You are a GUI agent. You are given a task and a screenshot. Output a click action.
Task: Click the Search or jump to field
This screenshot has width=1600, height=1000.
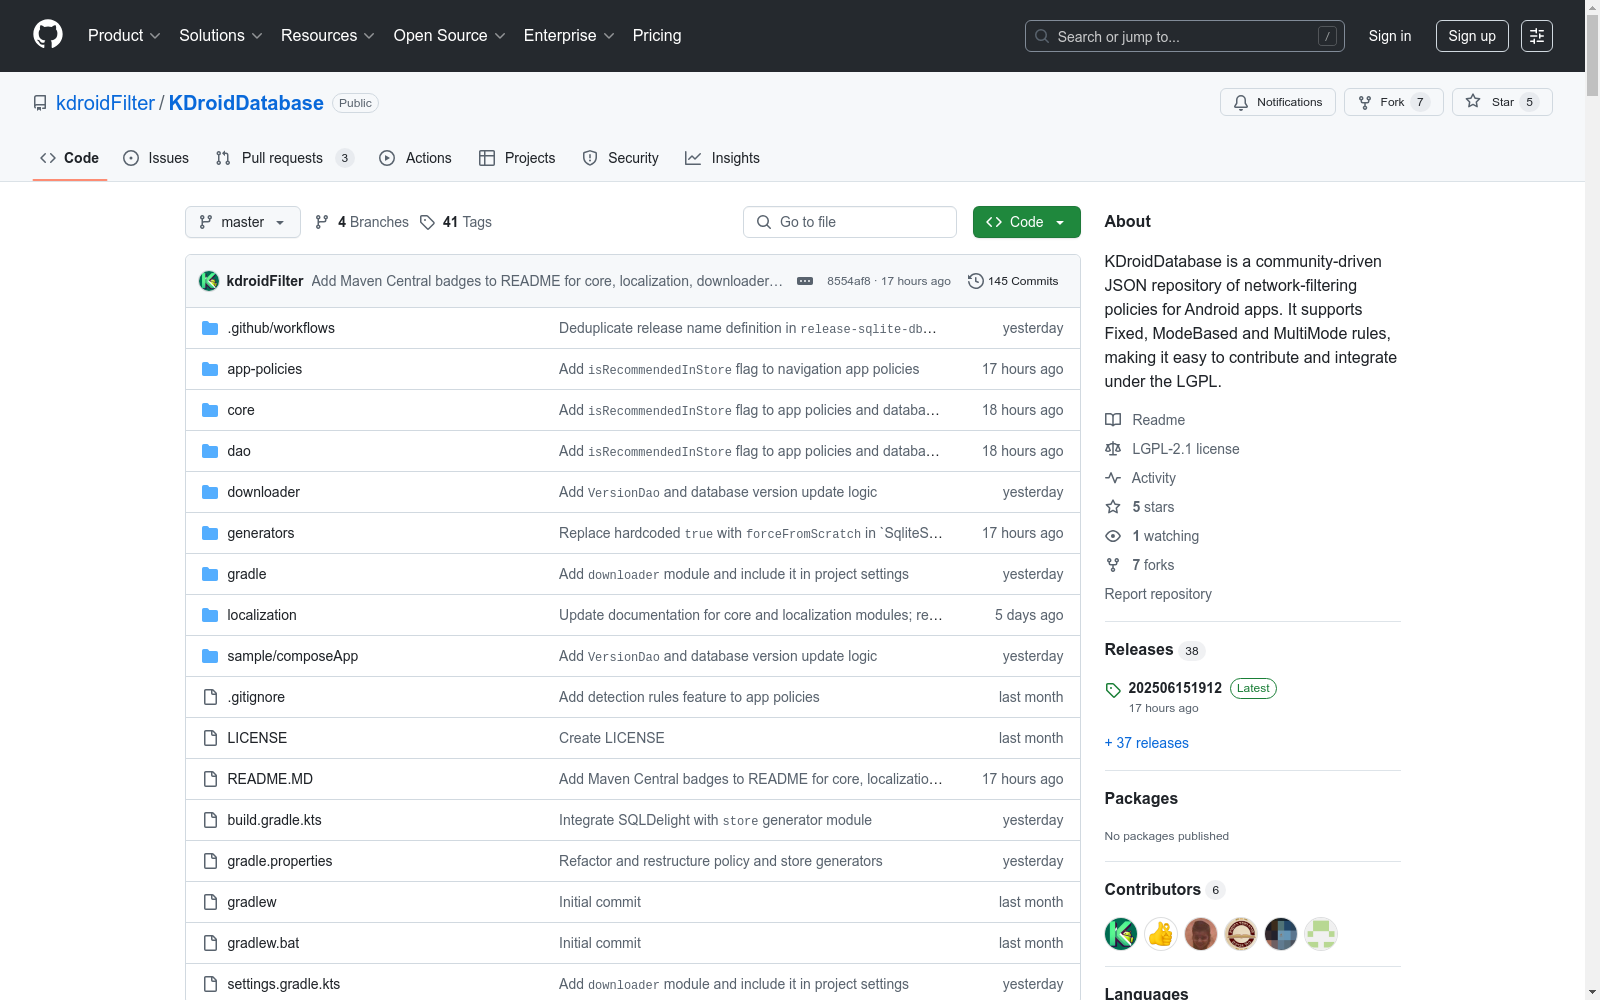click(1185, 36)
